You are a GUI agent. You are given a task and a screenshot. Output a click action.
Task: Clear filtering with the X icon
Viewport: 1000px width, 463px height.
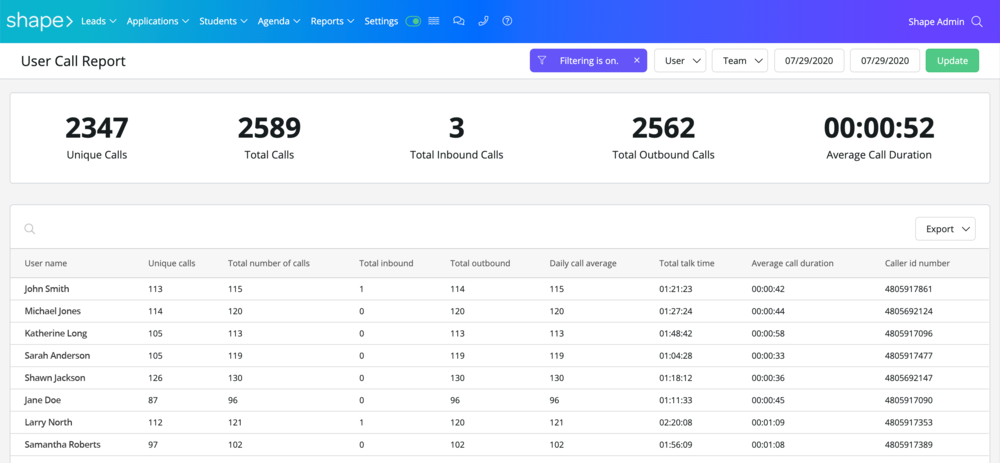point(636,61)
